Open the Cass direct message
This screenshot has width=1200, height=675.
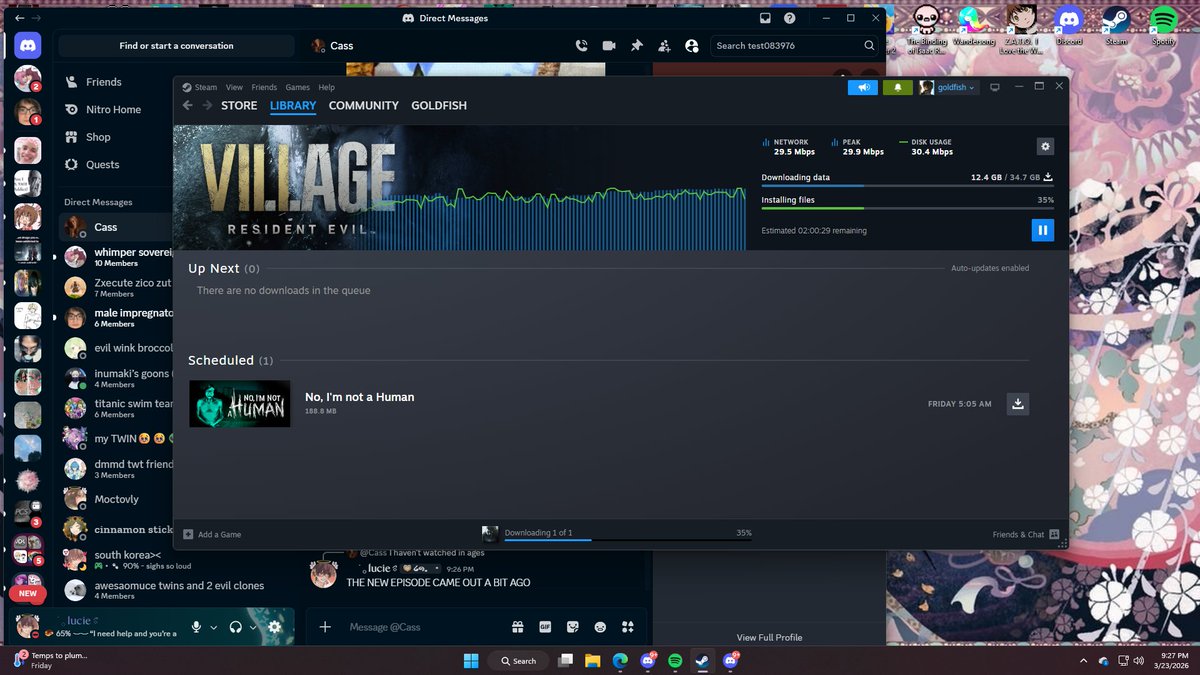click(x=115, y=227)
